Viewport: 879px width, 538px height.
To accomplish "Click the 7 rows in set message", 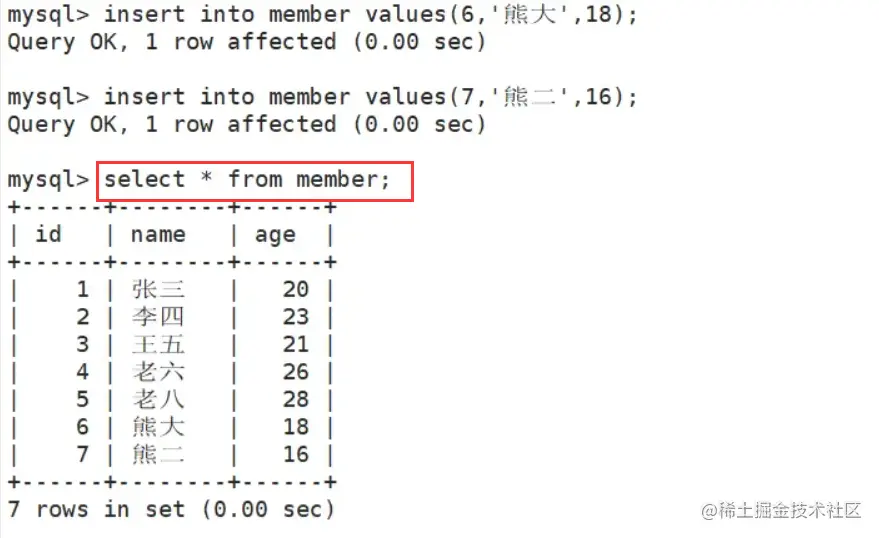I will (x=171, y=509).
